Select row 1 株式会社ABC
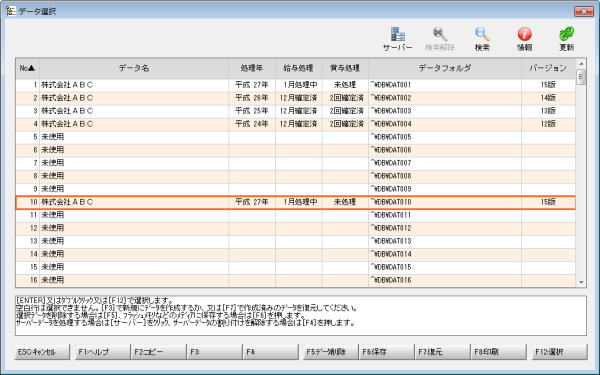The height and width of the screenshot is (375, 600). click(295, 85)
